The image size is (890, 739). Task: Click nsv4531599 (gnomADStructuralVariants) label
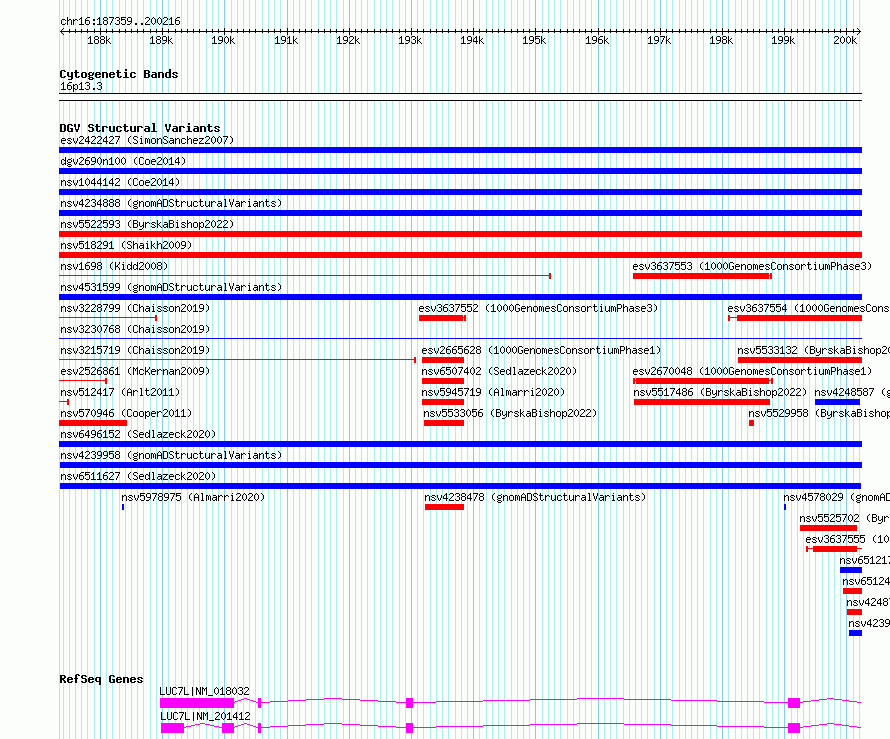(171, 287)
